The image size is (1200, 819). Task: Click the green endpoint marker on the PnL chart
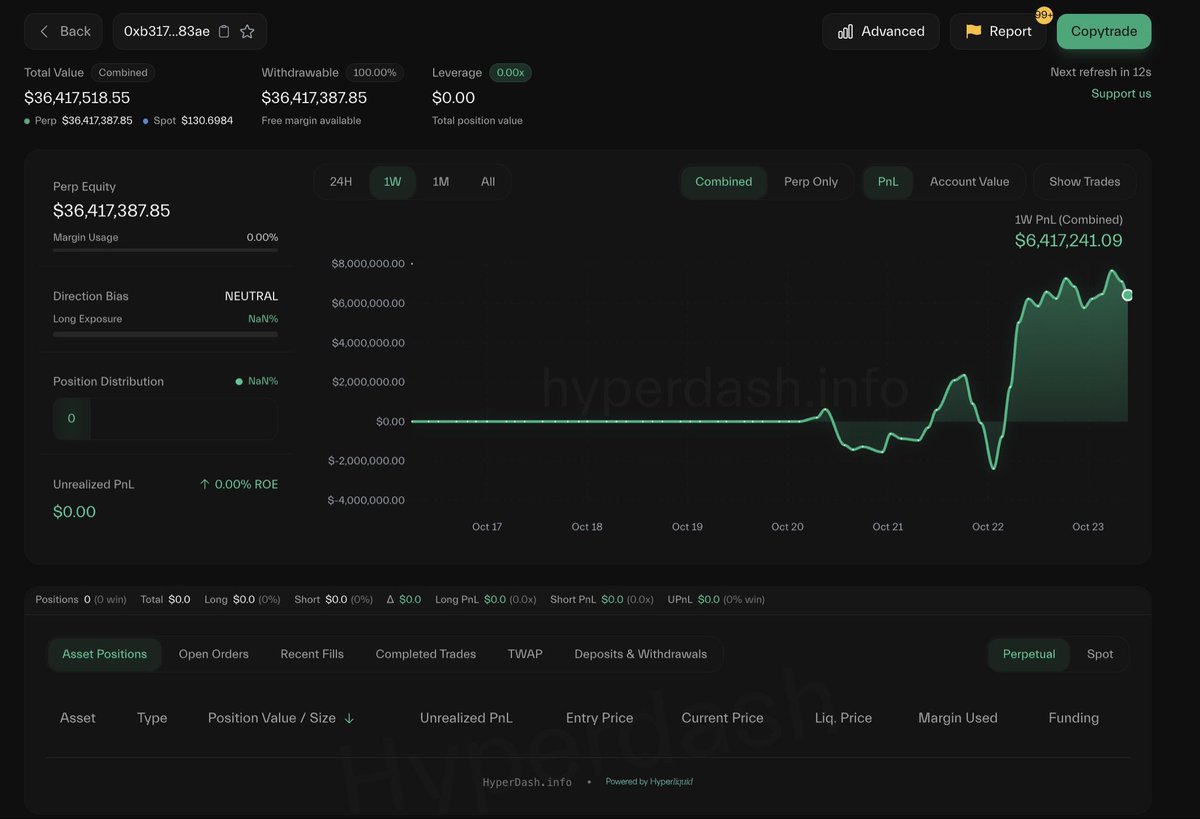(x=1127, y=294)
